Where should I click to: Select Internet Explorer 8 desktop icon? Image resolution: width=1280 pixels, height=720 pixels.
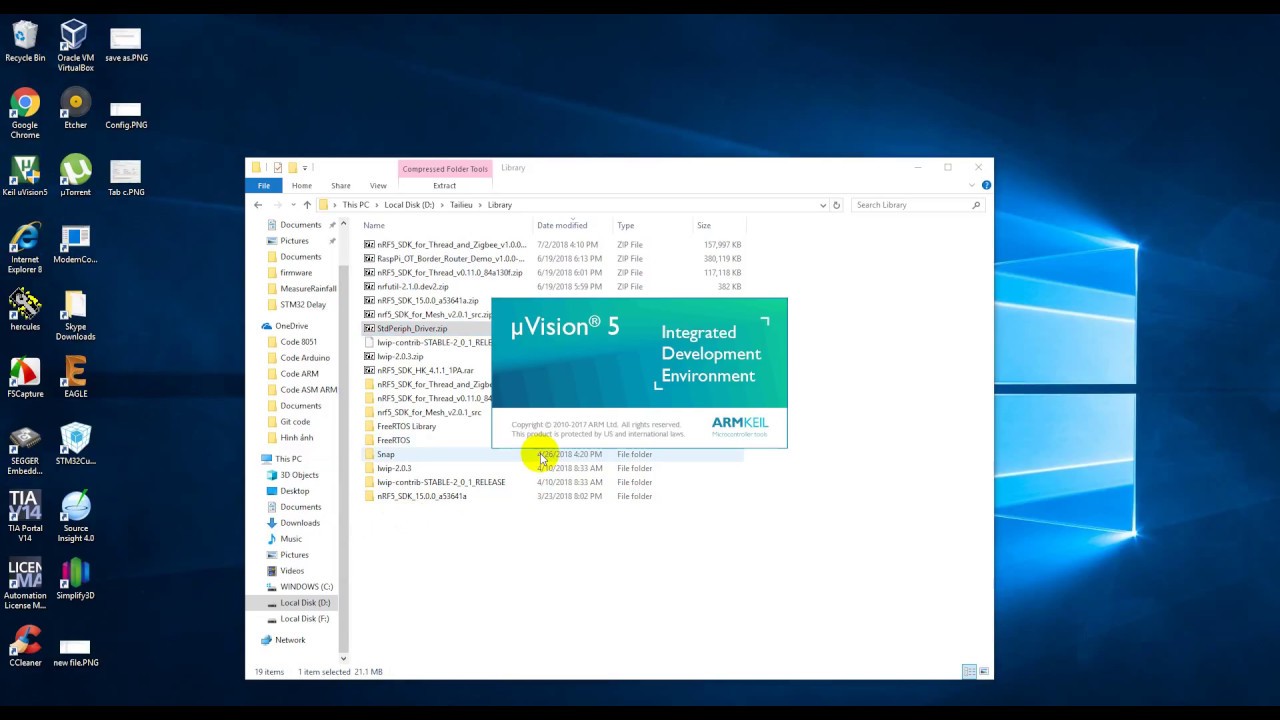tap(25, 248)
